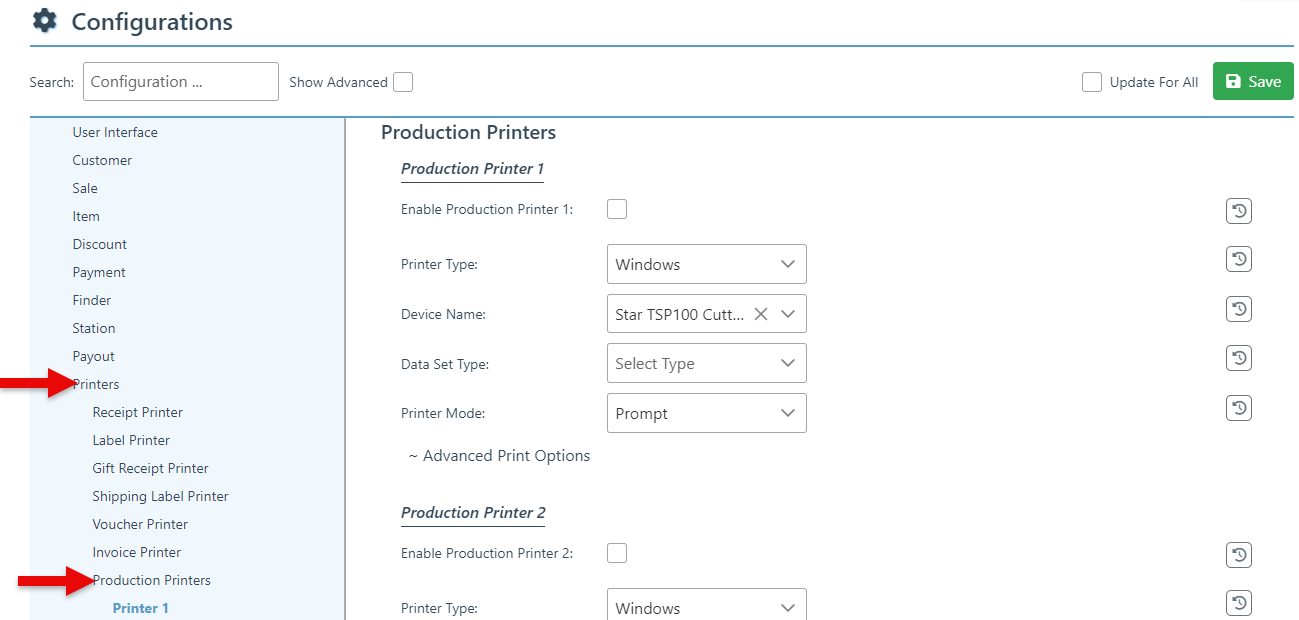Select Printer 1 under Production Printers
The height and width of the screenshot is (620, 1299).
[140, 608]
